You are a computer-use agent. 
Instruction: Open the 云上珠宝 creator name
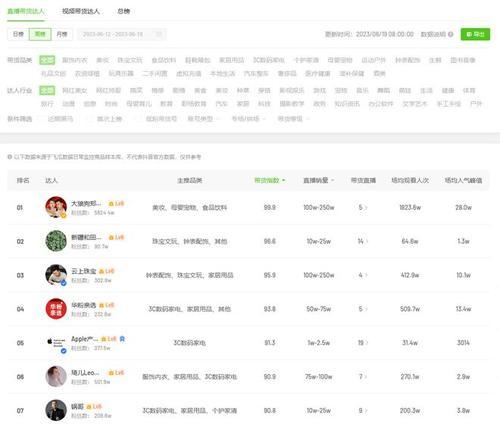pyautogui.click(x=84, y=271)
